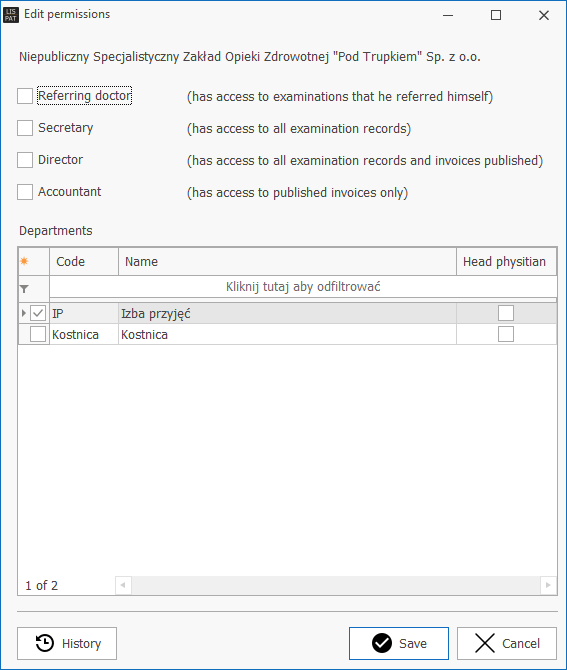The width and height of the screenshot is (567, 670).
Task: Enable the Secretary permission checkbox
Action: (x=25, y=128)
